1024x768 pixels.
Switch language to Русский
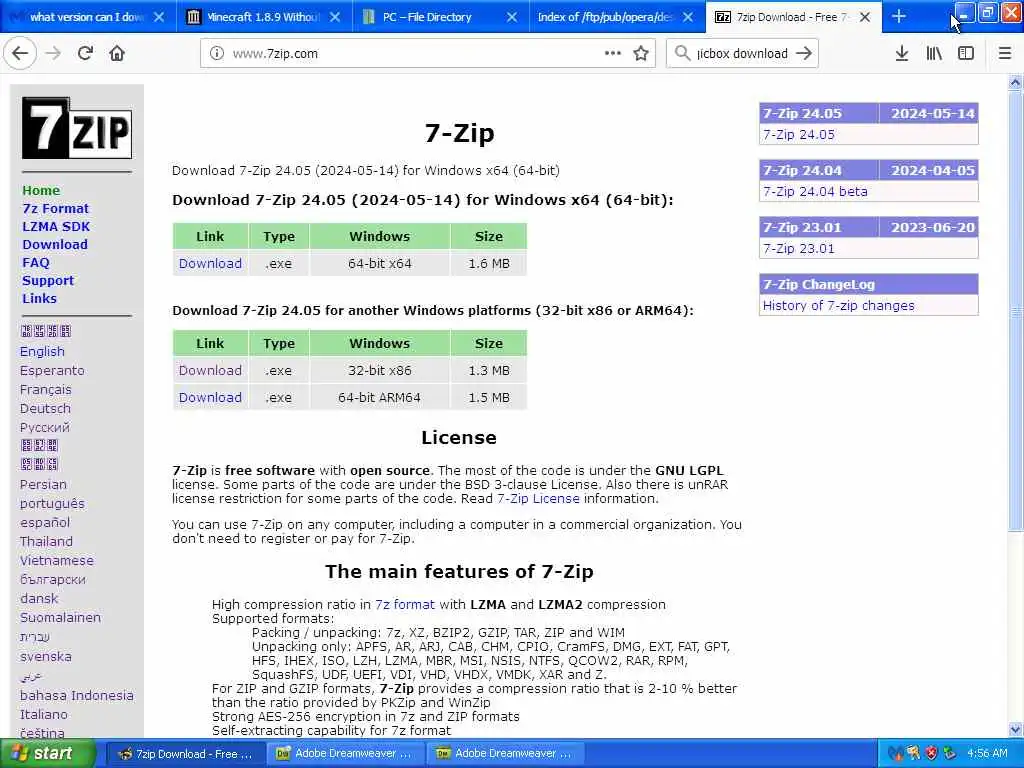(x=44, y=427)
